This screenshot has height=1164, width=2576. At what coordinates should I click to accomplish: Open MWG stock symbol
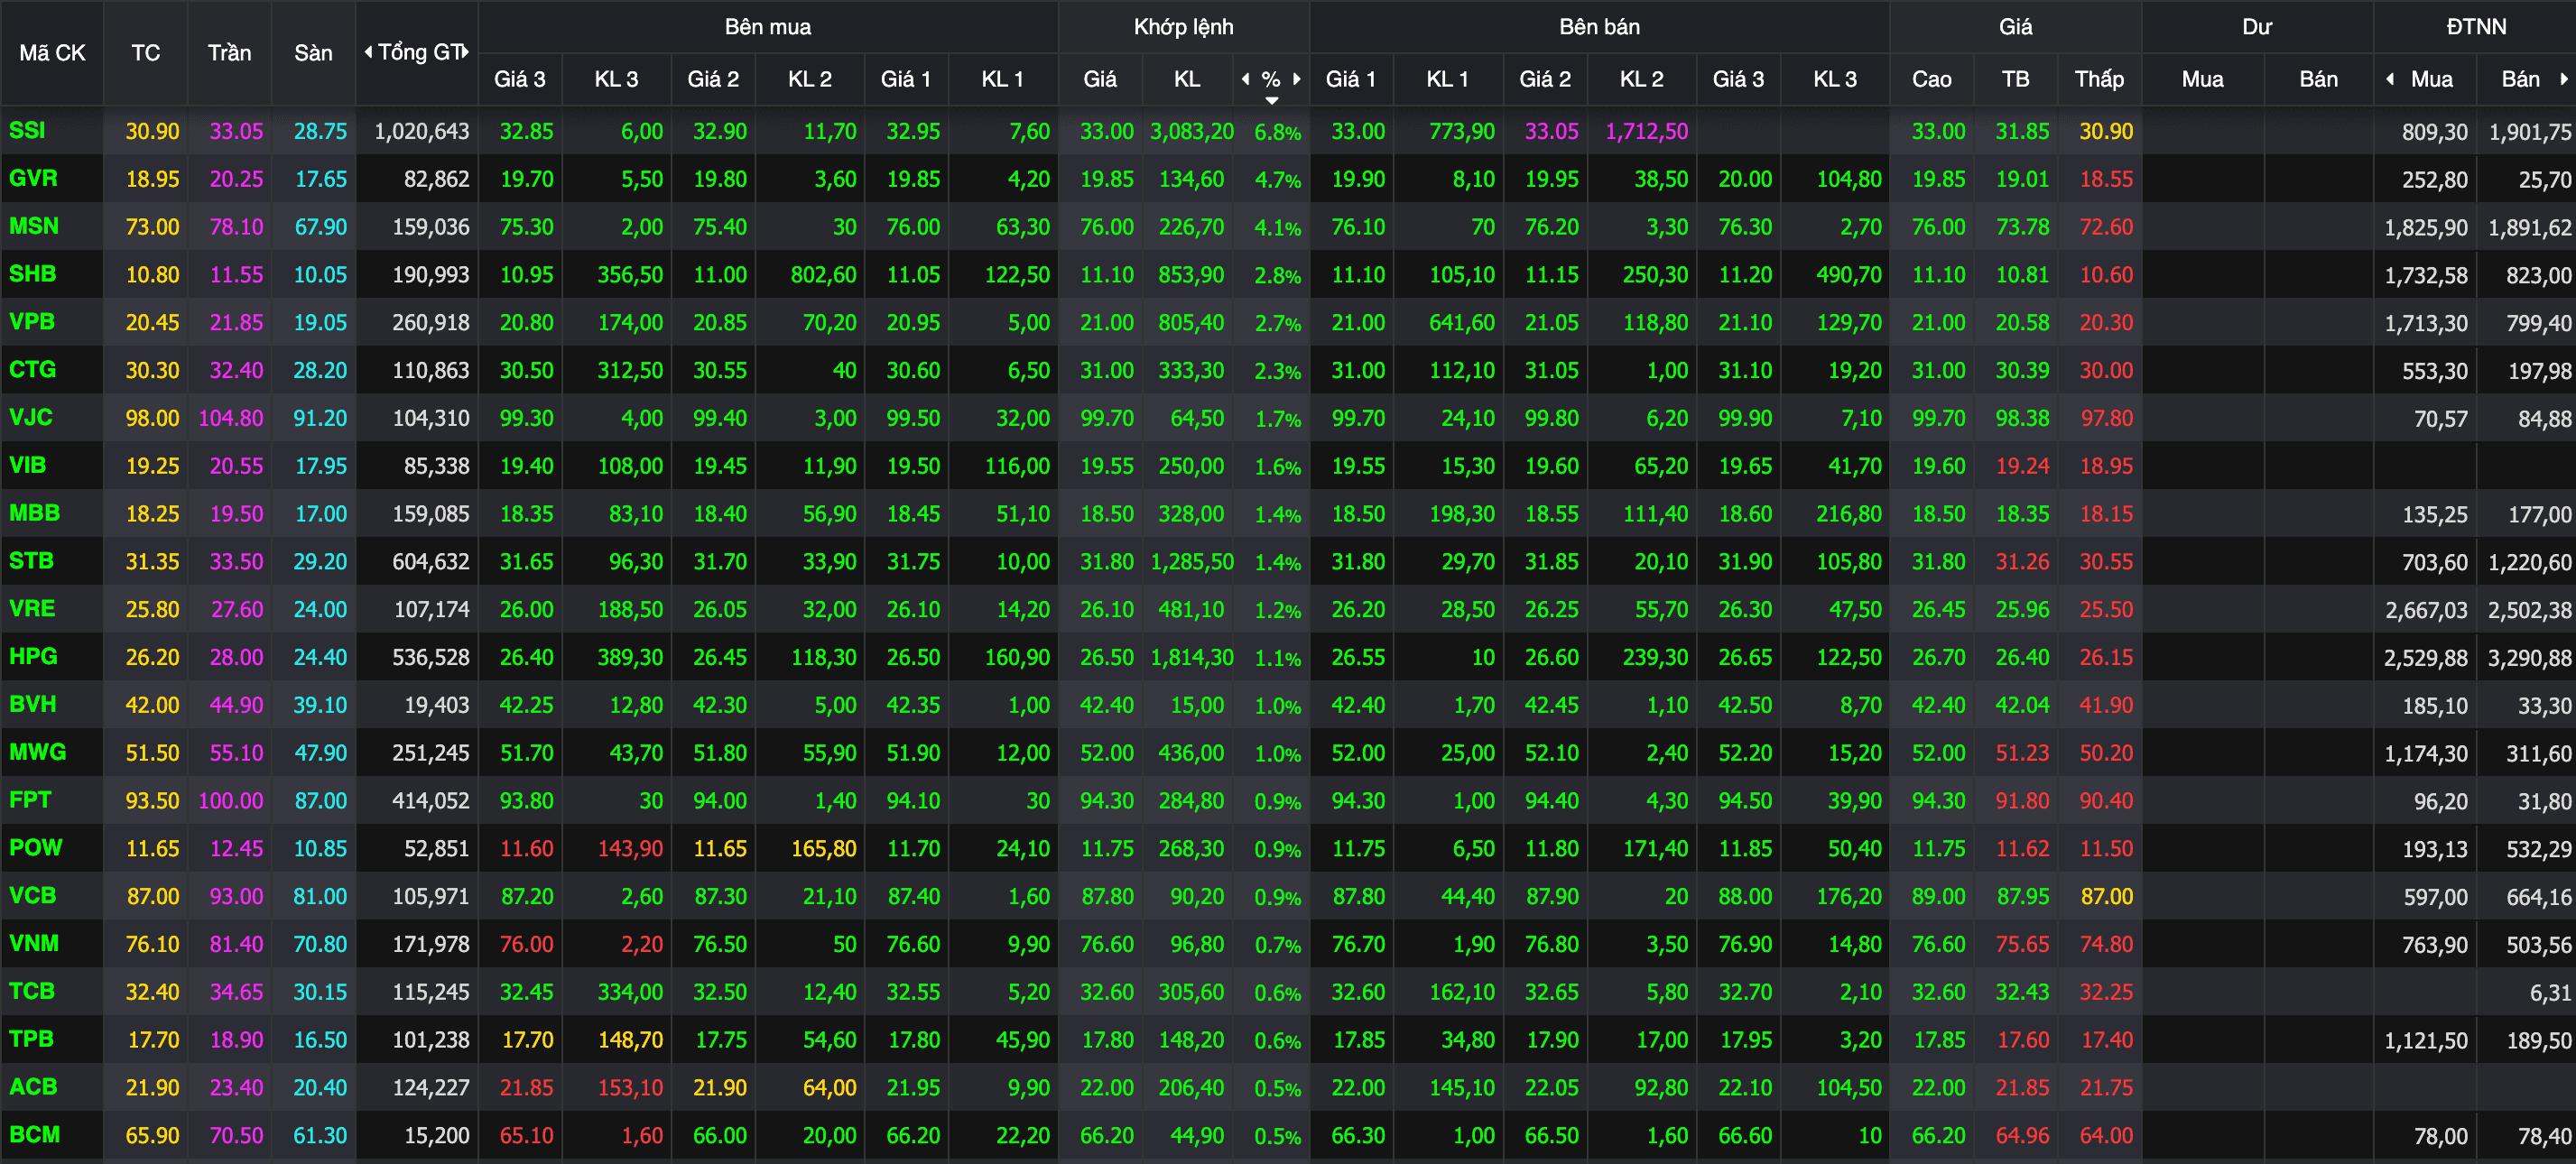tap(37, 752)
